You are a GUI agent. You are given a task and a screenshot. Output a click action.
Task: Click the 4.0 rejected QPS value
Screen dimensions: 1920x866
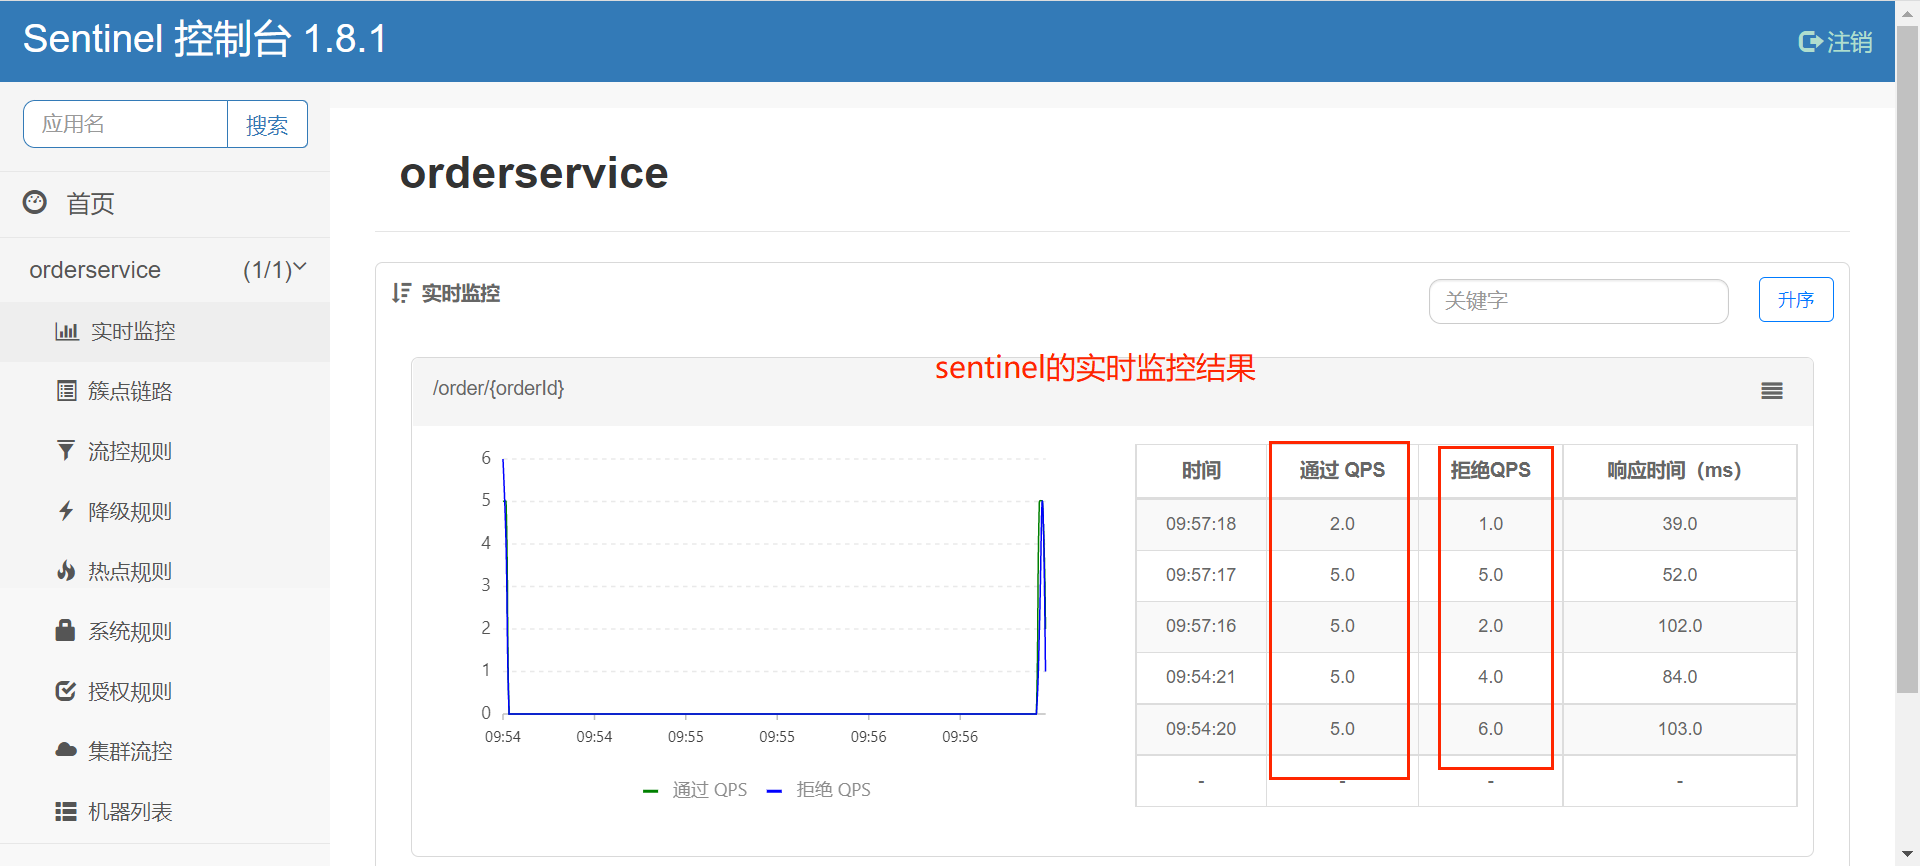(x=1491, y=677)
